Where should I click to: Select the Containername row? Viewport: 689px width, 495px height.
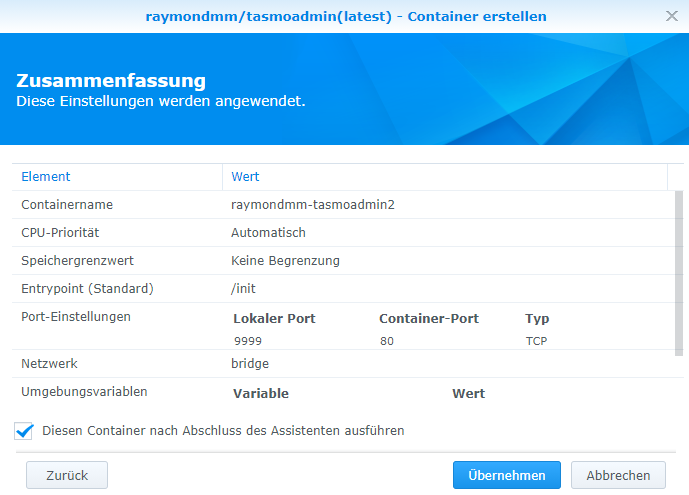344,205
